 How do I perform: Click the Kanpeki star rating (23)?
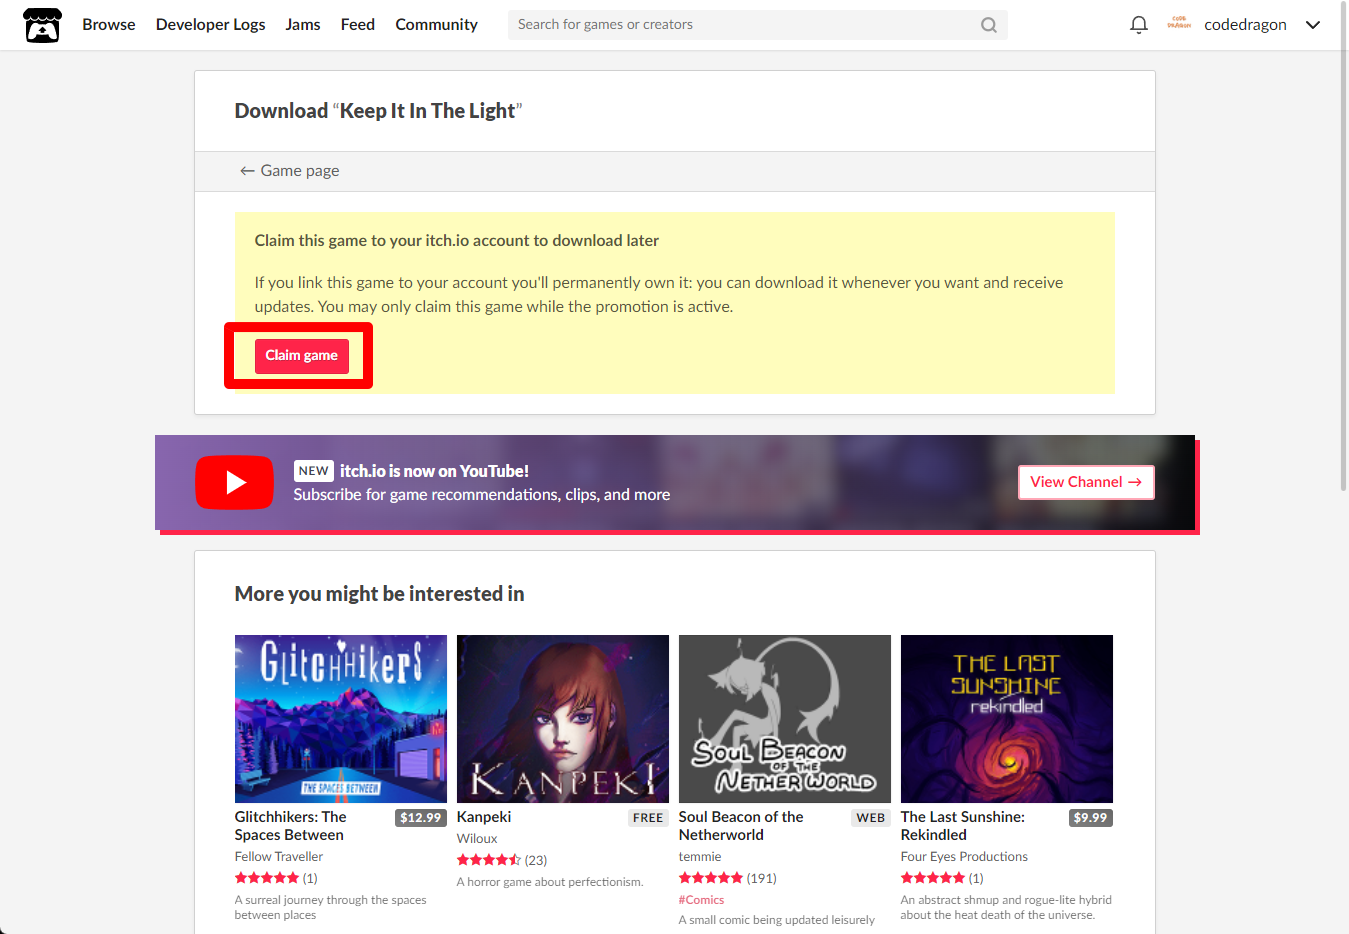tap(502, 860)
